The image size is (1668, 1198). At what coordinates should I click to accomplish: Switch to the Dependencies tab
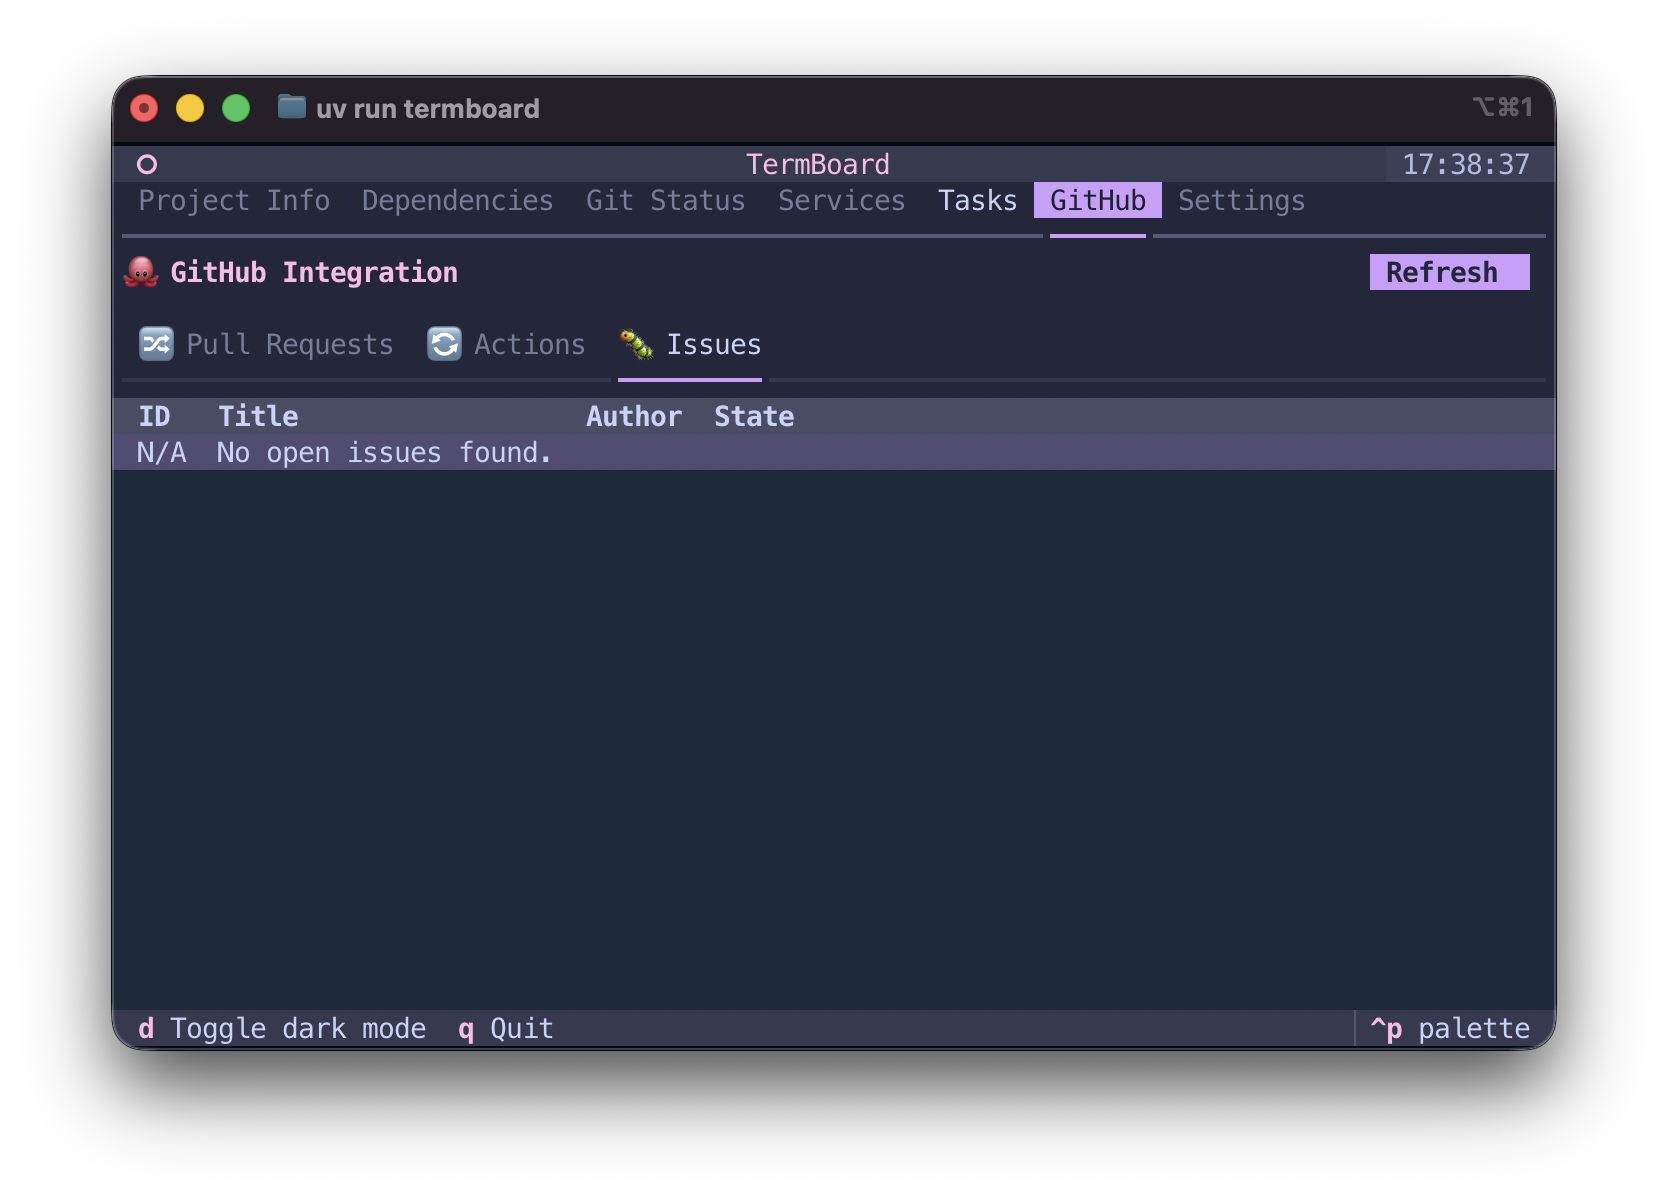[458, 200]
